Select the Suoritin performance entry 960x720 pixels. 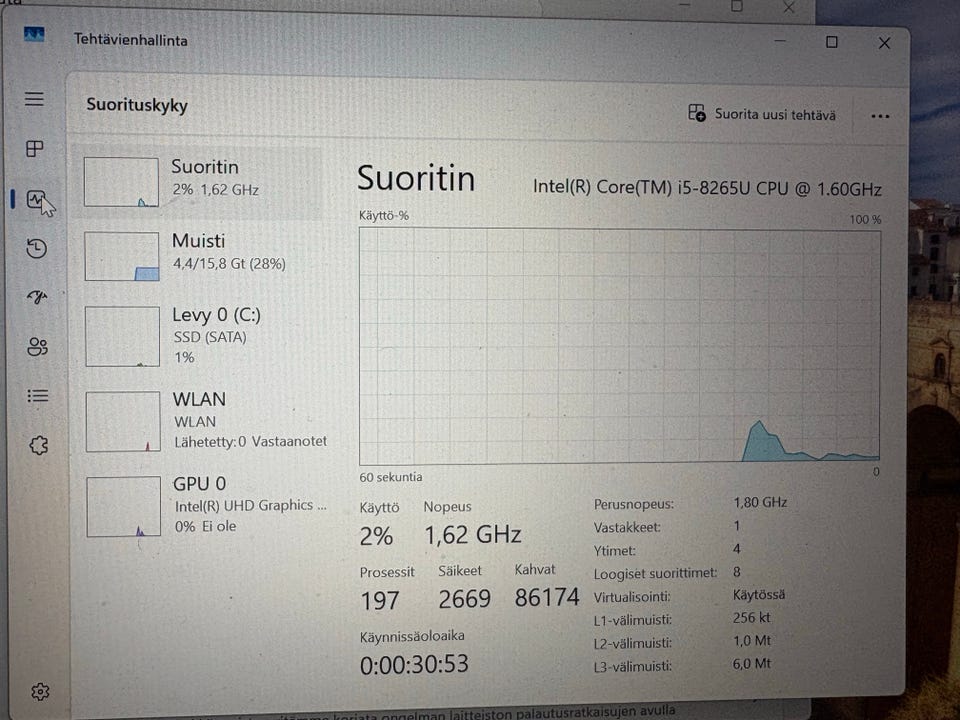point(198,182)
